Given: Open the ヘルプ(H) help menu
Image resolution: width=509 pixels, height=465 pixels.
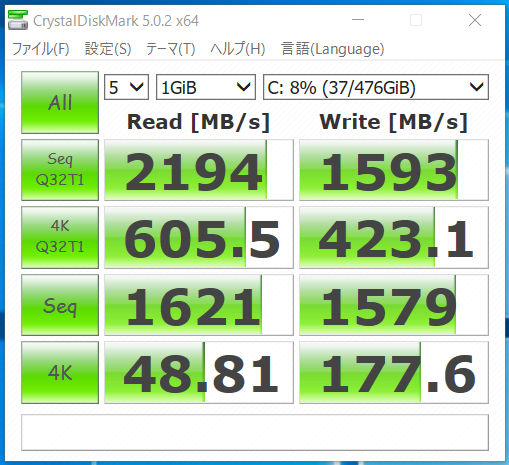Looking at the screenshot, I should [x=238, y=49].
